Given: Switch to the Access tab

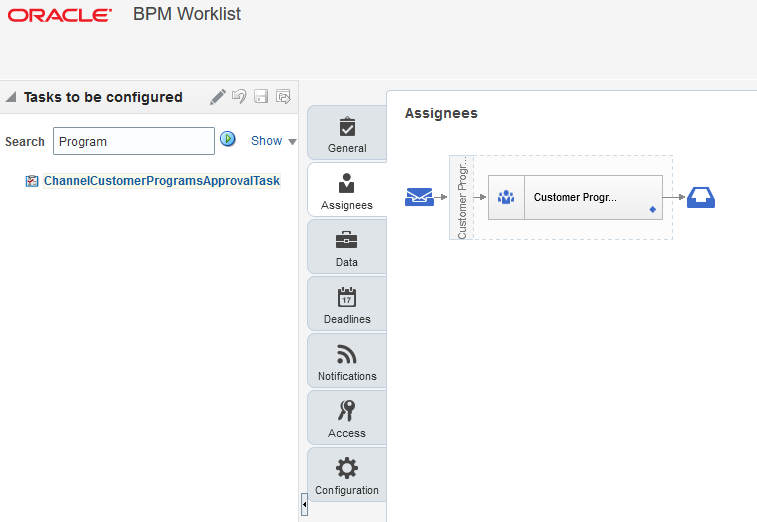Looking at the screenshot, I should coord(347,418).
